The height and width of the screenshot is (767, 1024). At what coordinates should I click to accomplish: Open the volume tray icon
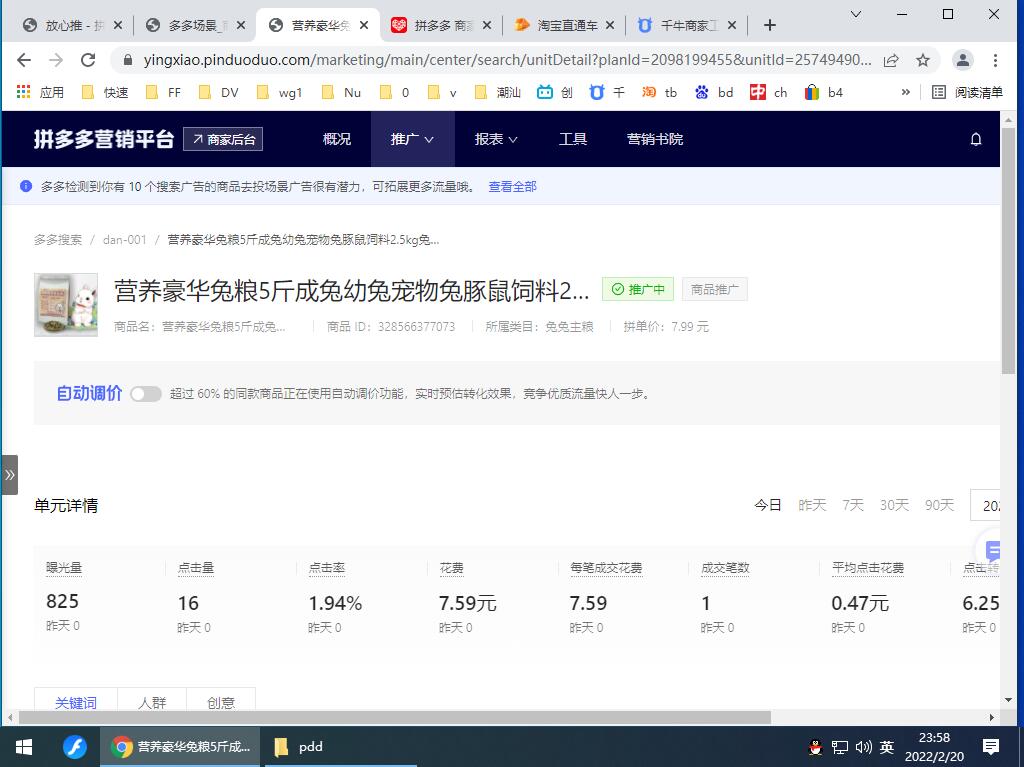click(863, 747)
